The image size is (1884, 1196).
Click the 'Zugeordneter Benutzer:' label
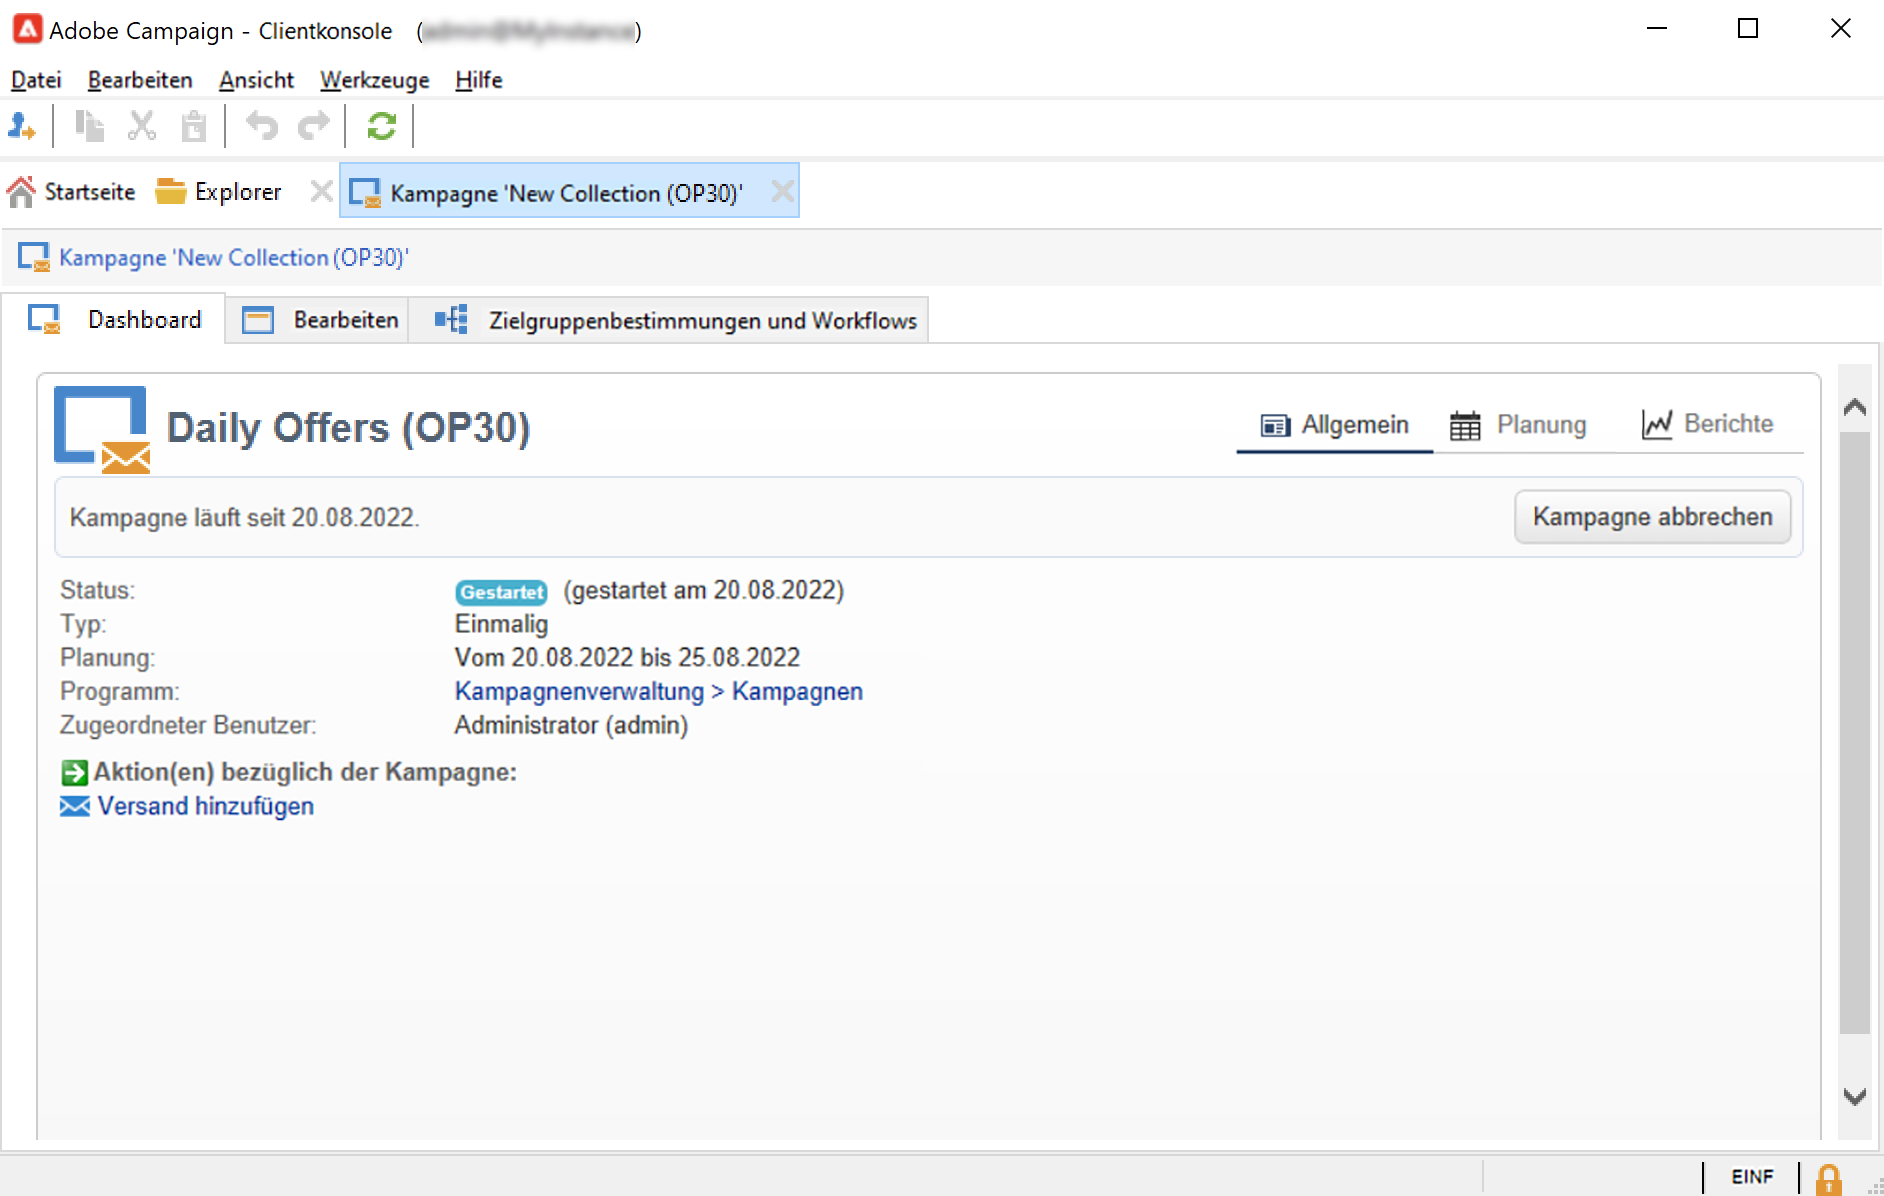[x=188, y=726]
